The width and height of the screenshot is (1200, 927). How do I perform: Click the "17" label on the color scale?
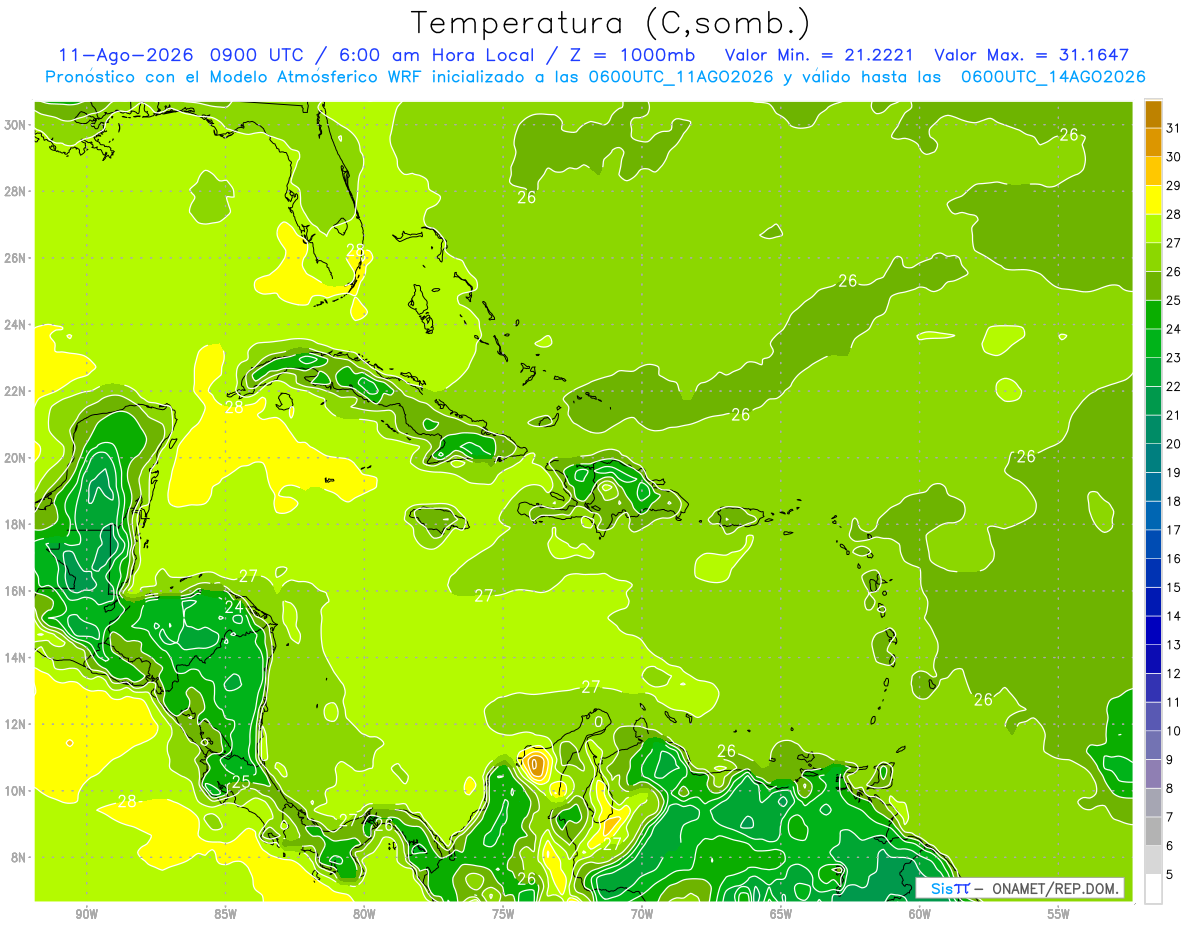pos(1173,530)
